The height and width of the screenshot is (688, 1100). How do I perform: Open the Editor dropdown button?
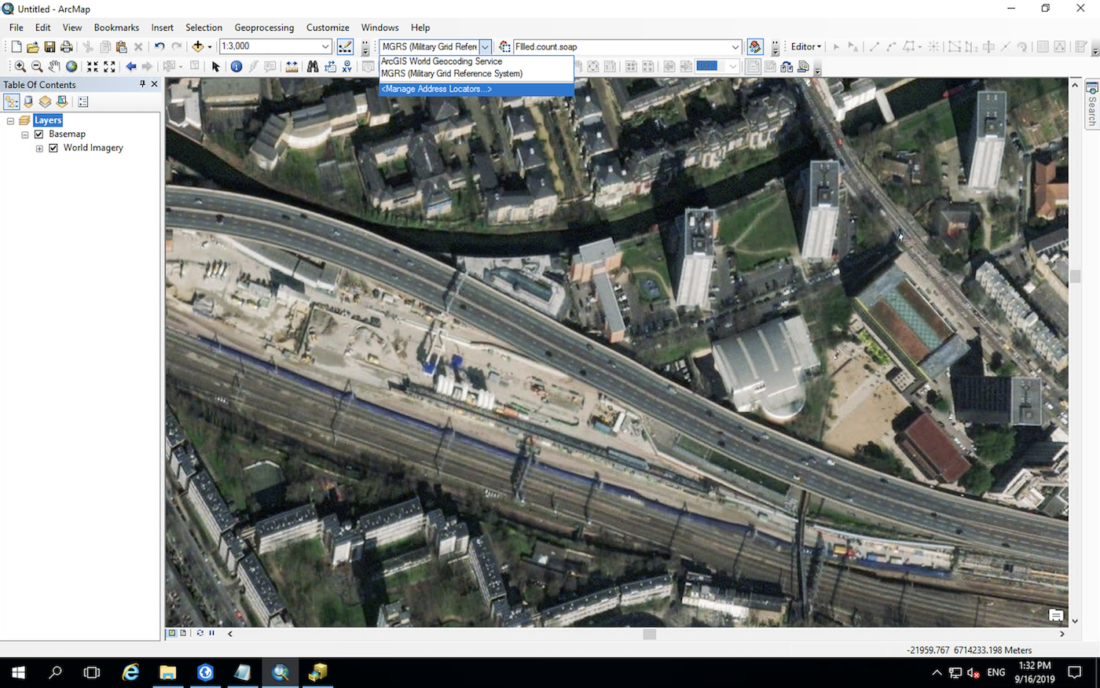pos(805,47)
